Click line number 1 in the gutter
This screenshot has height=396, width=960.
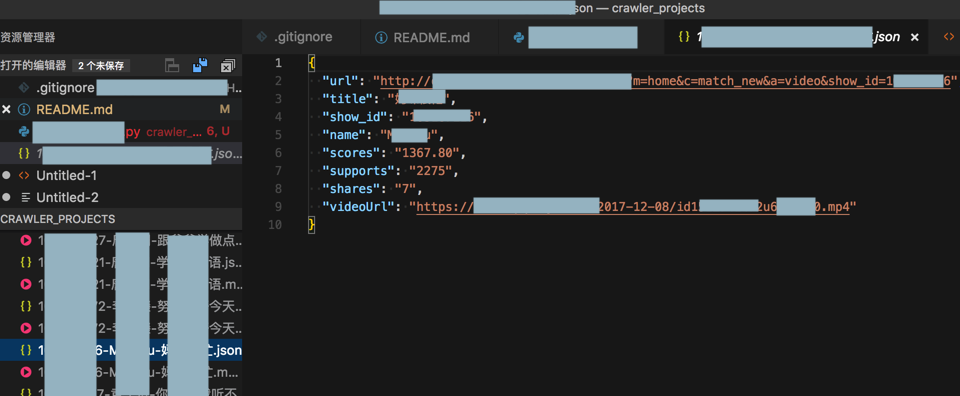point(279,63)
